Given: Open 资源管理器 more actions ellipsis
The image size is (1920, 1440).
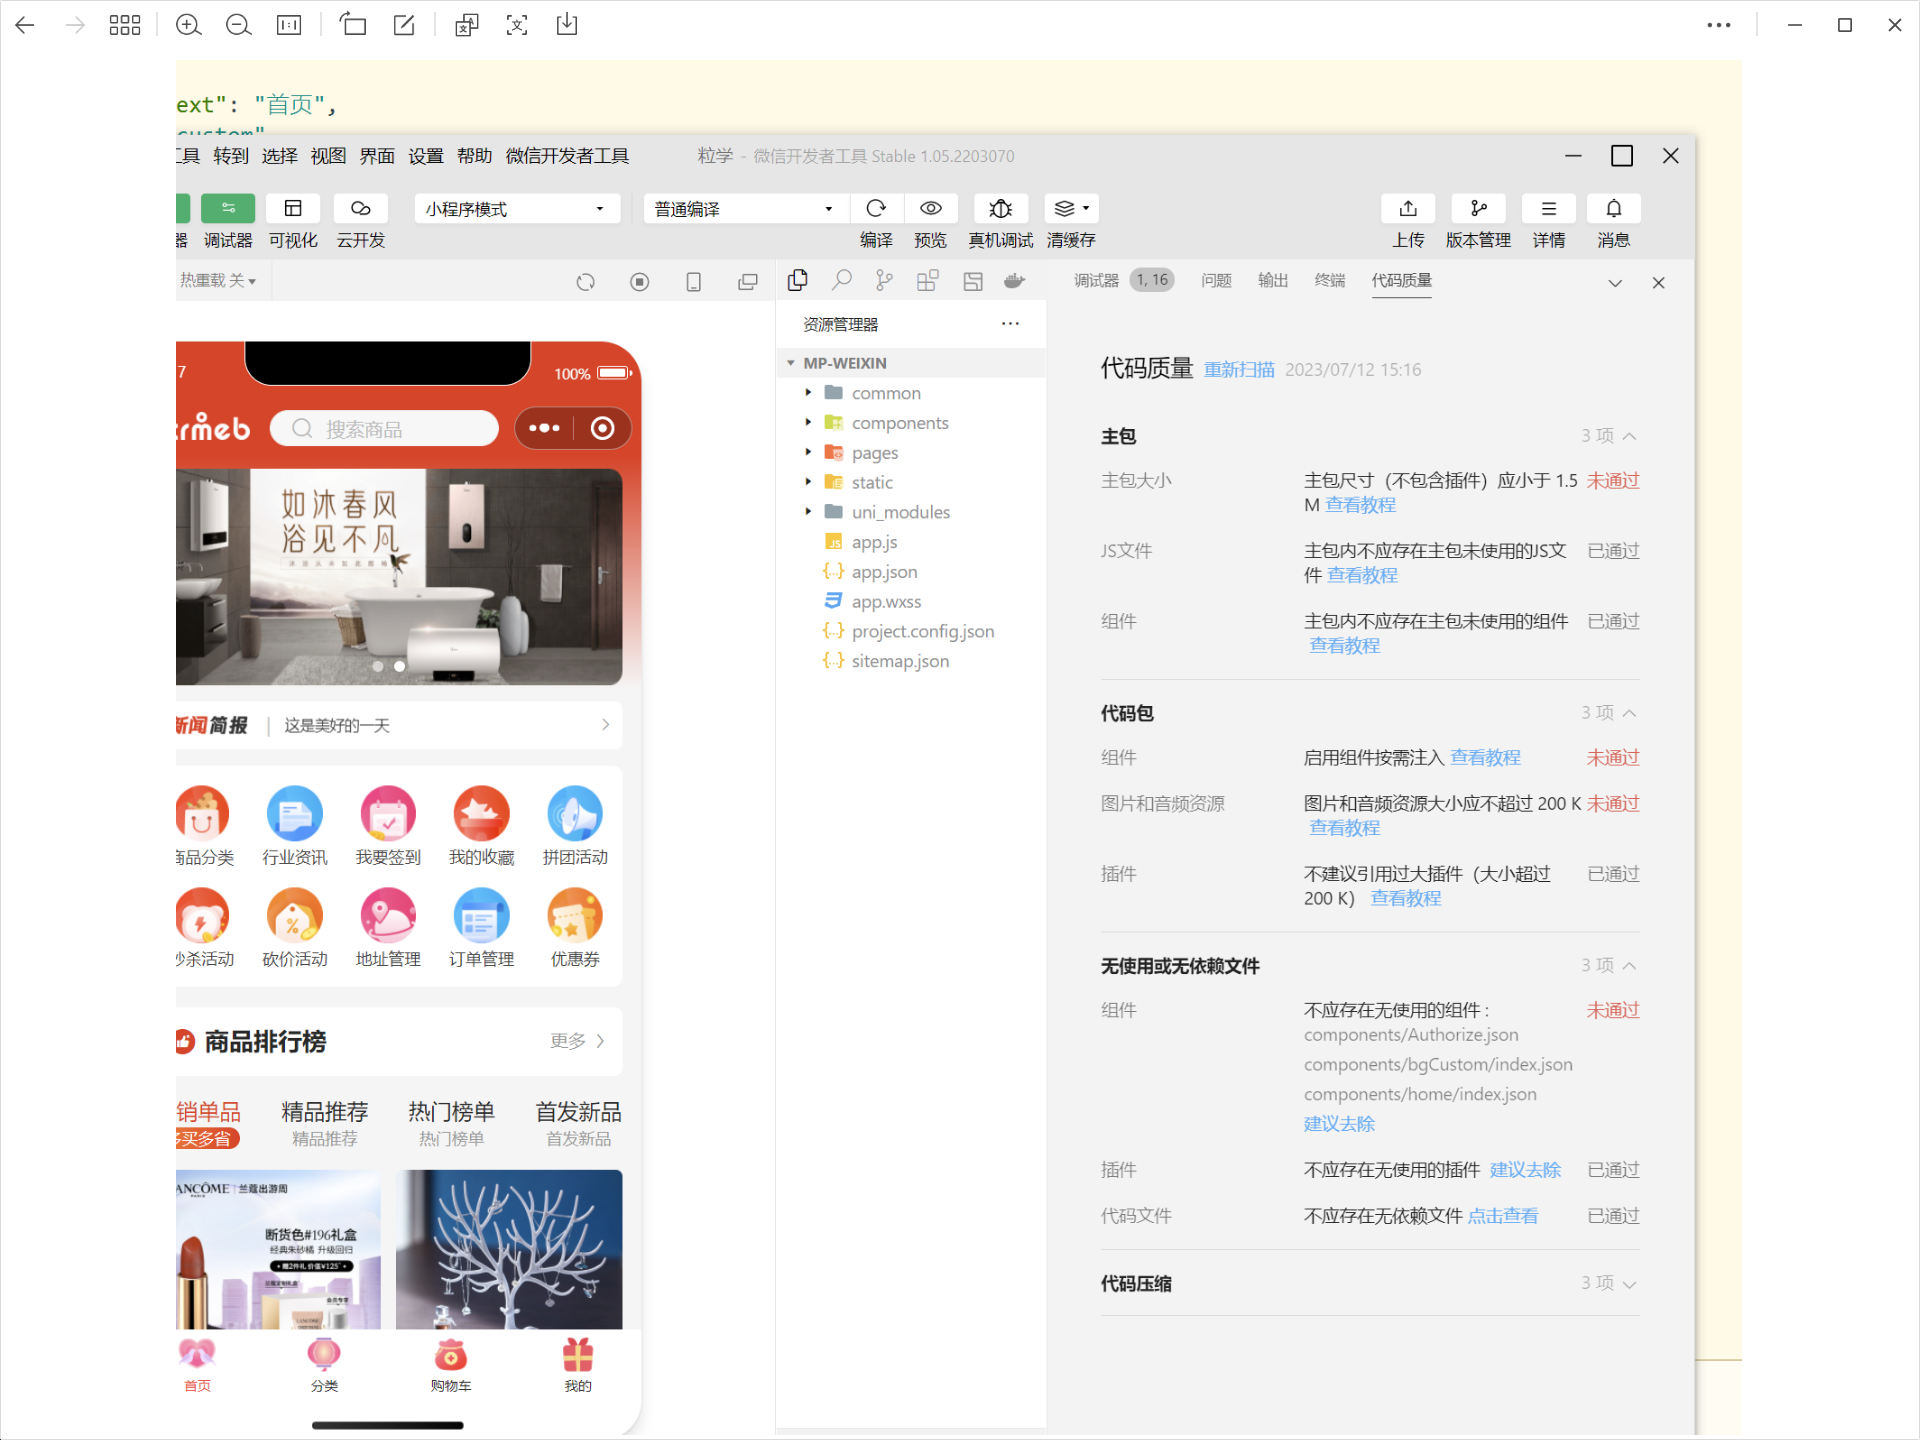Looking at the screenshot, I should (1010, 323).
